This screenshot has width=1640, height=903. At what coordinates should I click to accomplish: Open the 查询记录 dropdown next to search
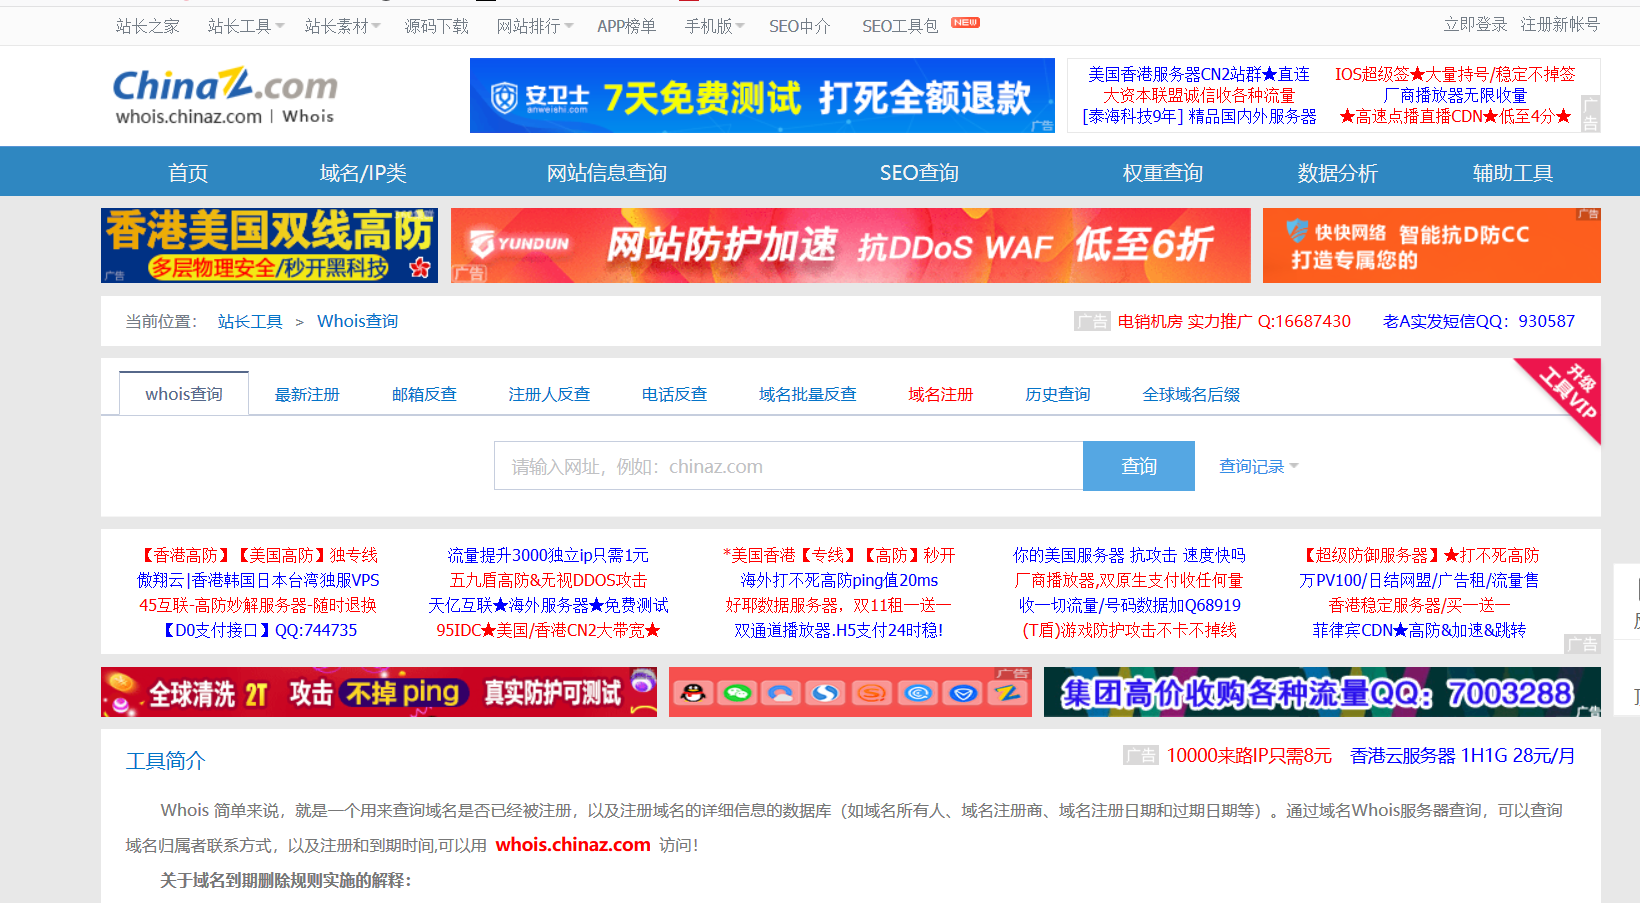(x=1252, y=465)
